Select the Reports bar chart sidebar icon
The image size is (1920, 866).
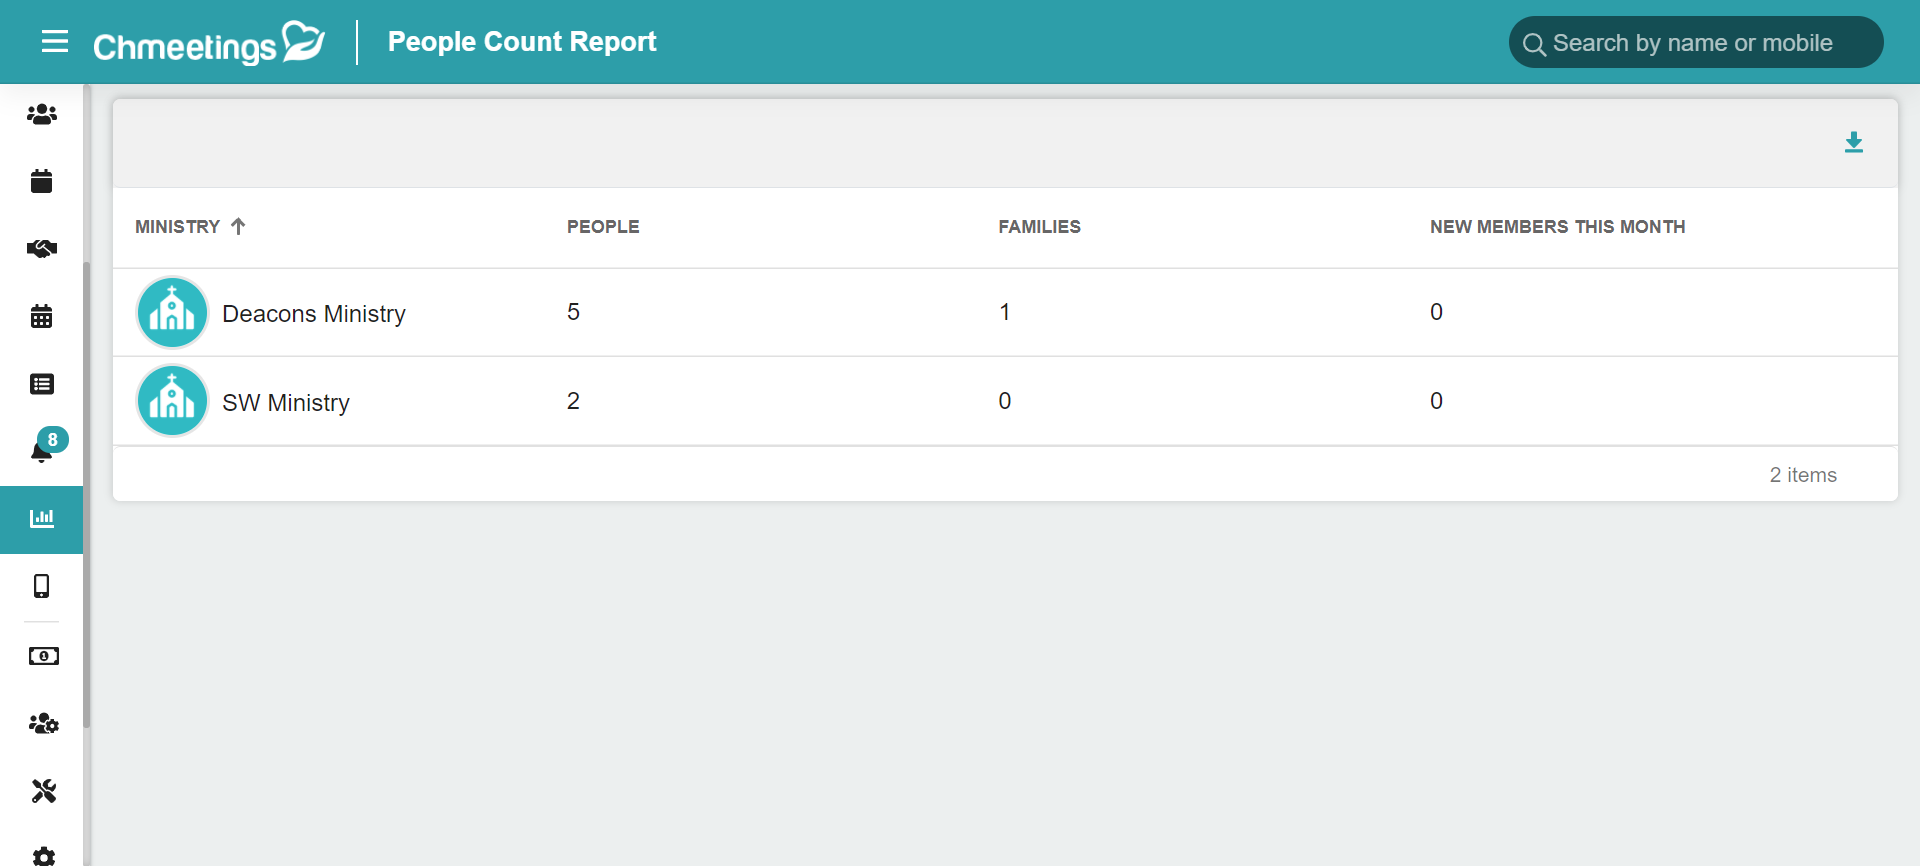[42, 519]
